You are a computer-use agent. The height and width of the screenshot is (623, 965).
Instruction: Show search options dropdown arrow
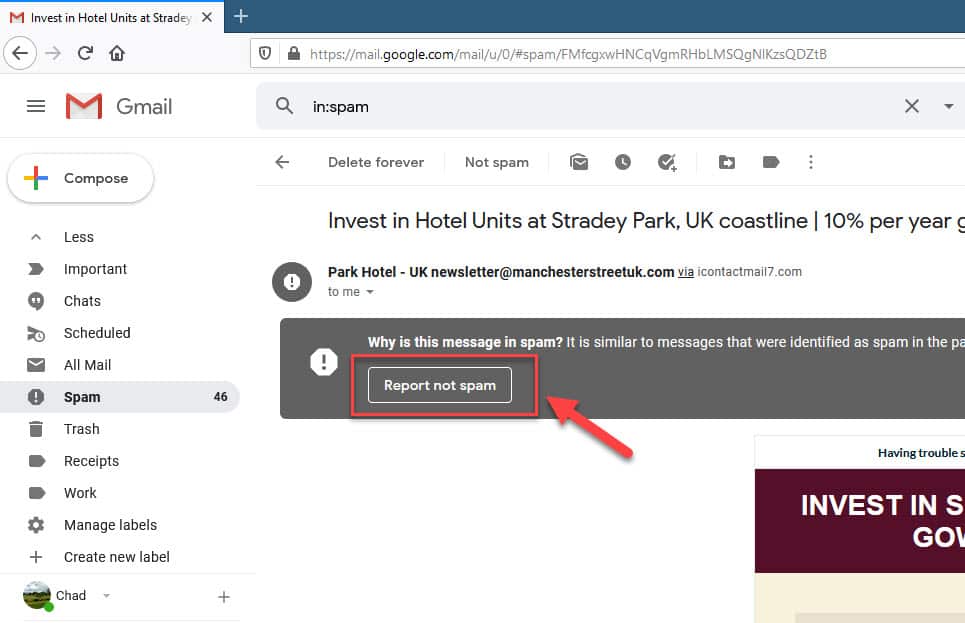point(948,107)
